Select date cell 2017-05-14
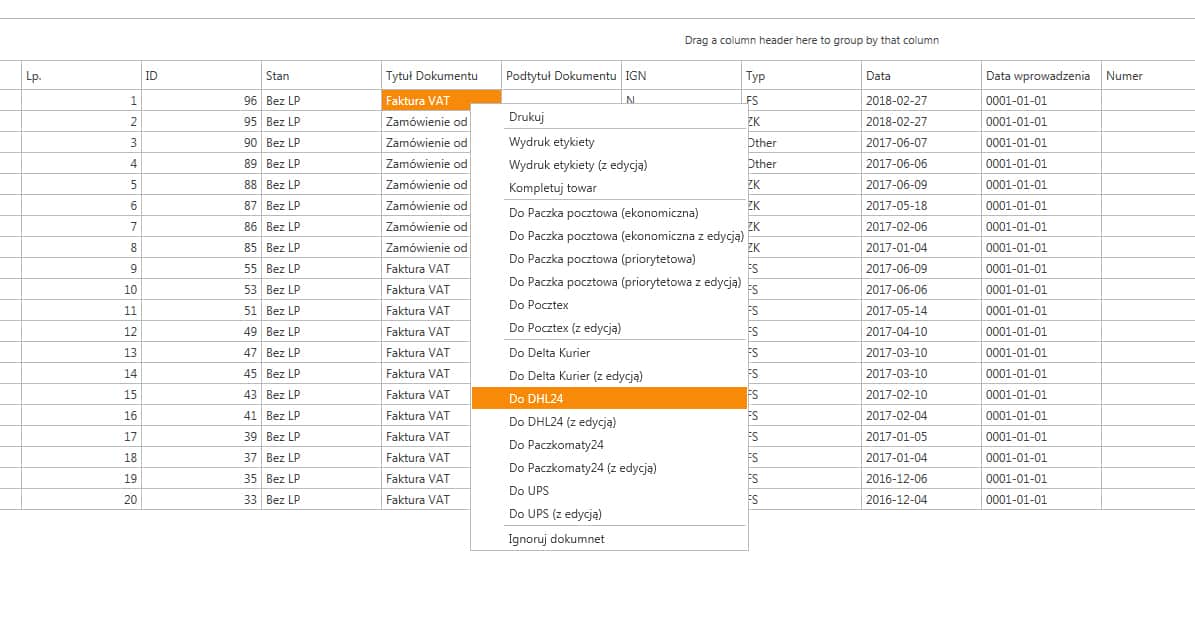Image resolution: width=1195 pixels, height=621 pixels. click(921, 310)
